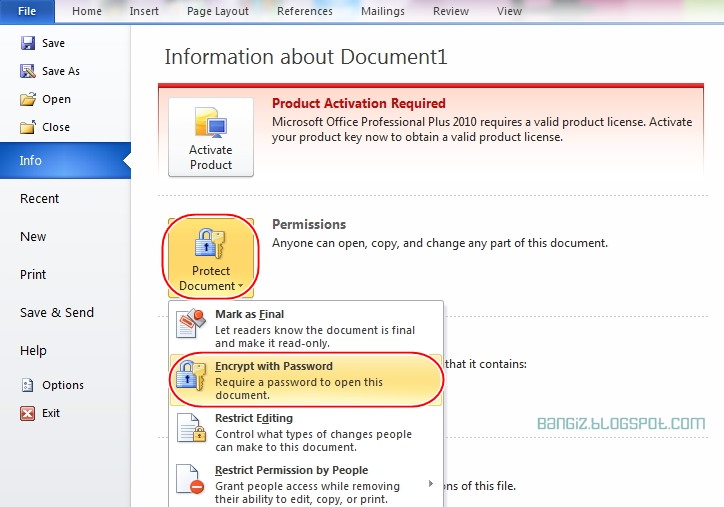The image size is (724, 507).
Task: Click the Options label
Action: (x=63, y=385)
